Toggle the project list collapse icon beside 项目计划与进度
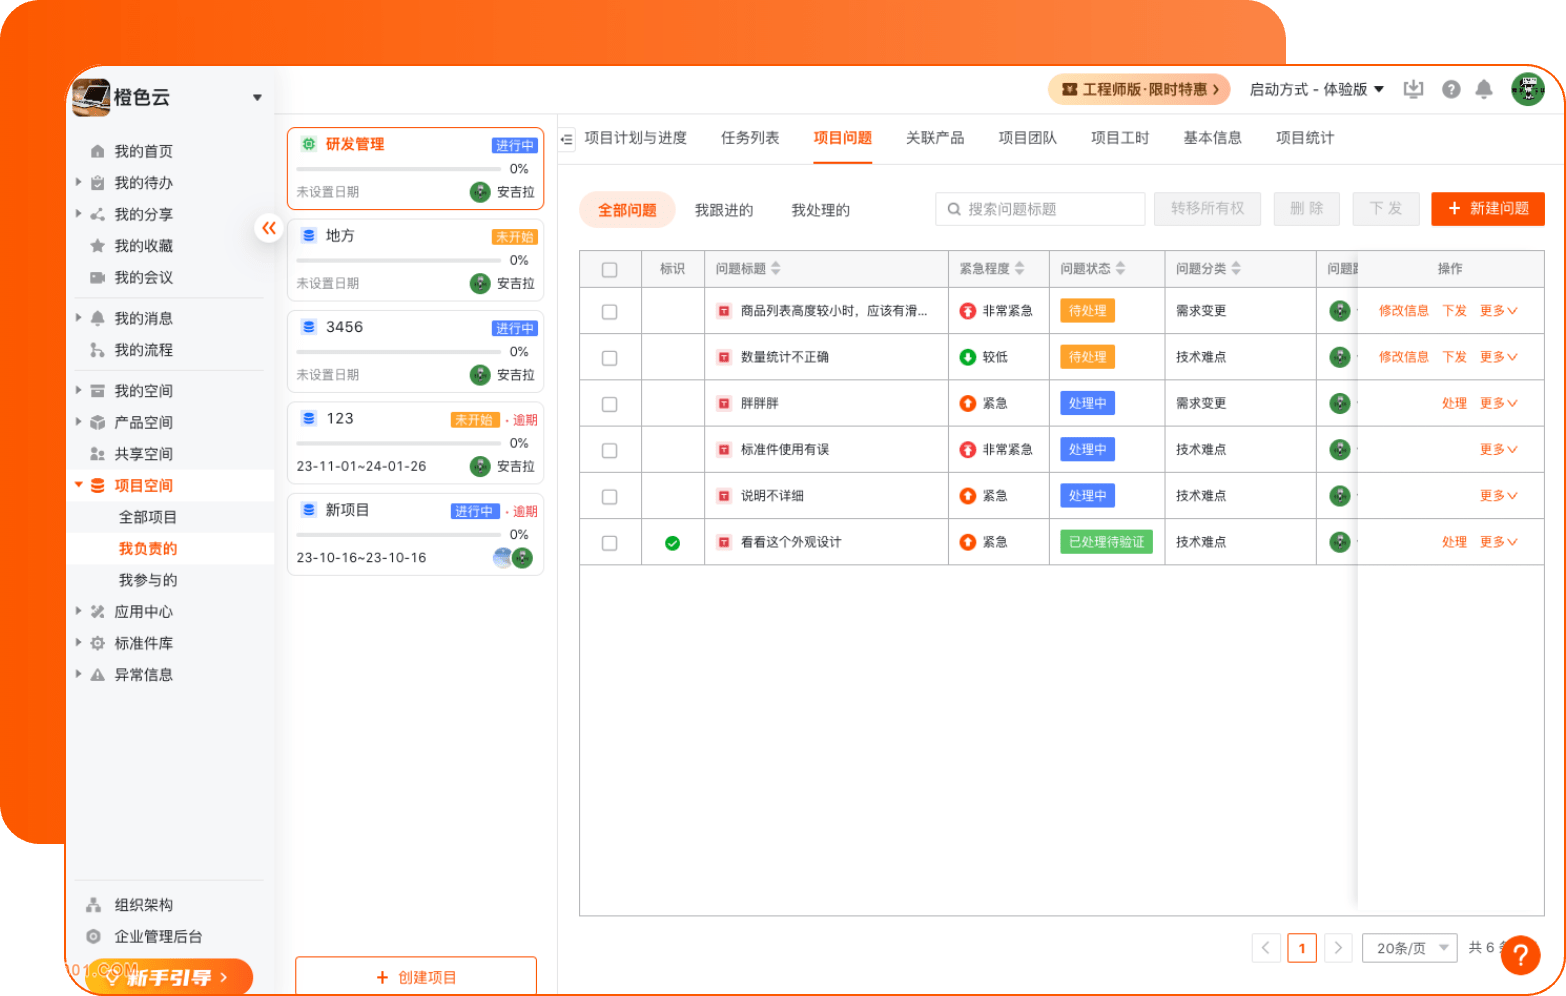 (x=567, y=139)
